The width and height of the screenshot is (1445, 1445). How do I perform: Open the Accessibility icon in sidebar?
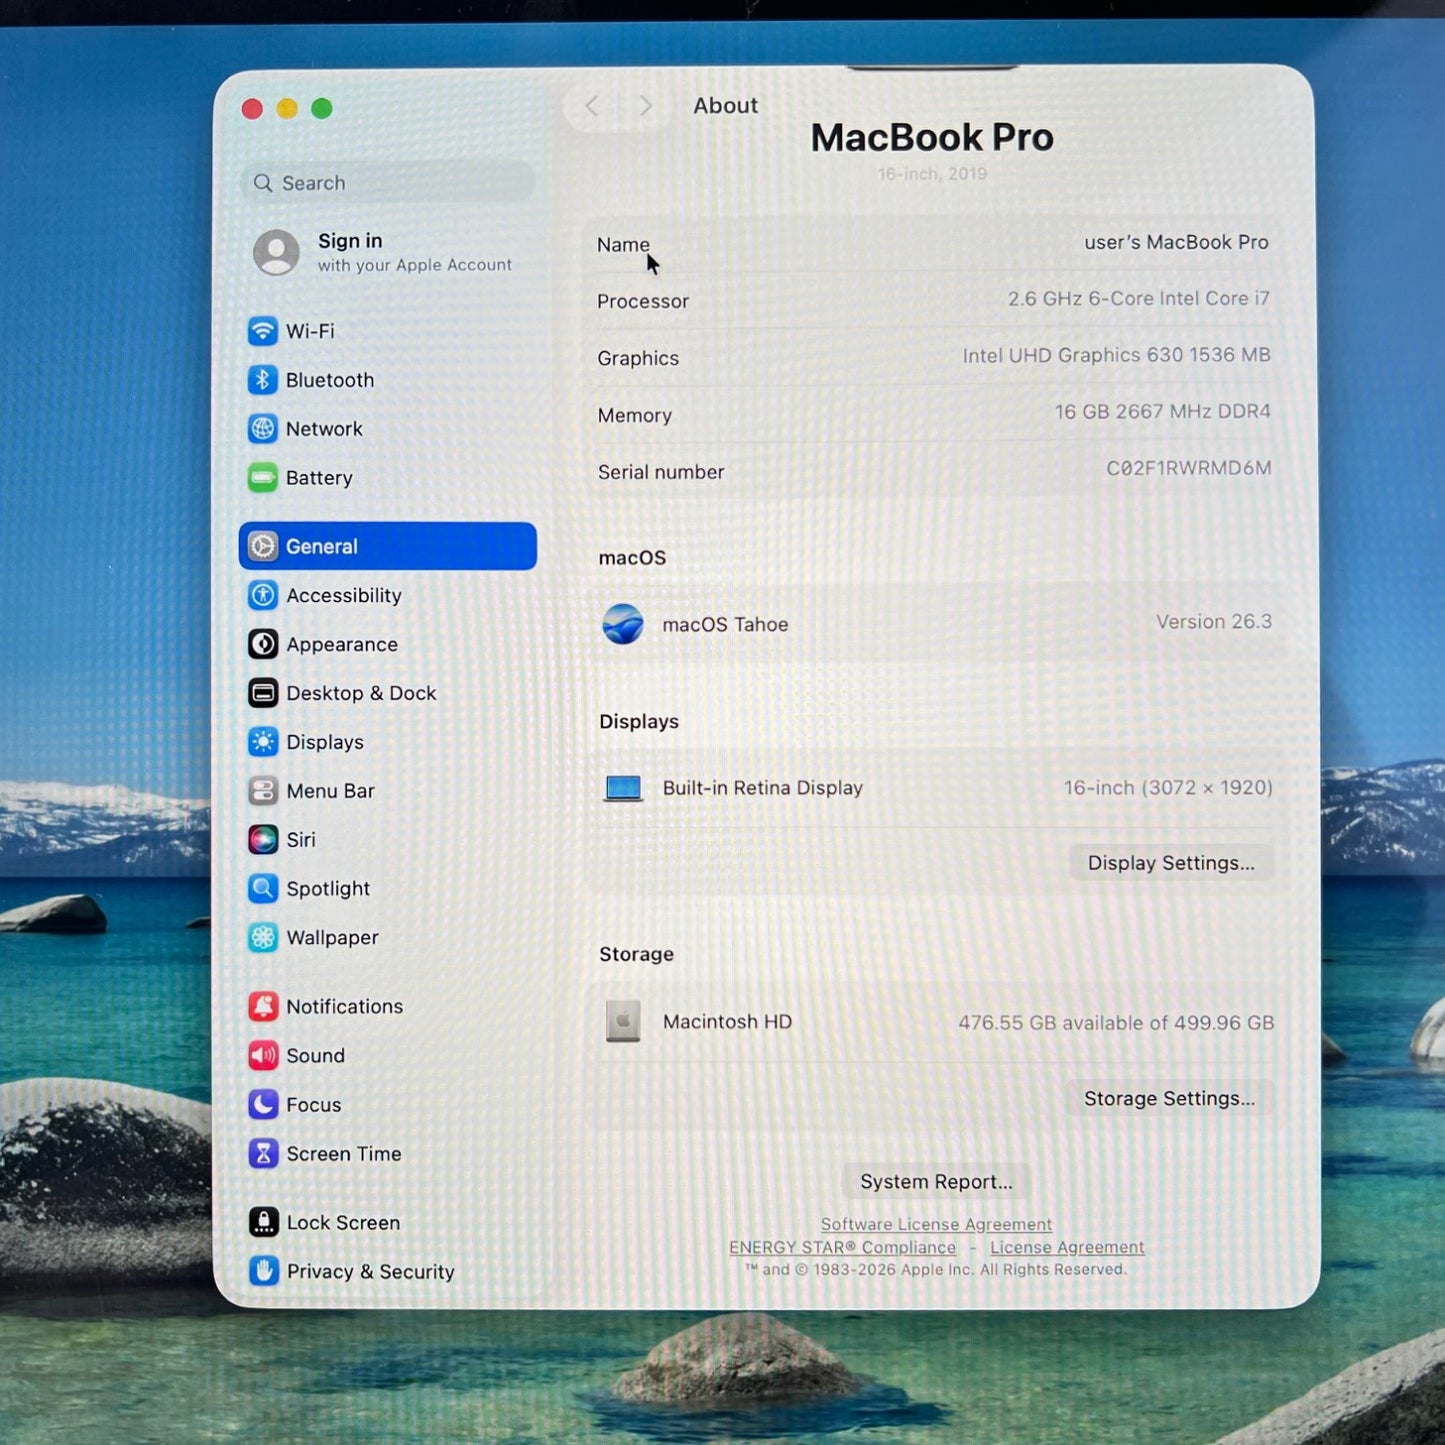(263, 595)
